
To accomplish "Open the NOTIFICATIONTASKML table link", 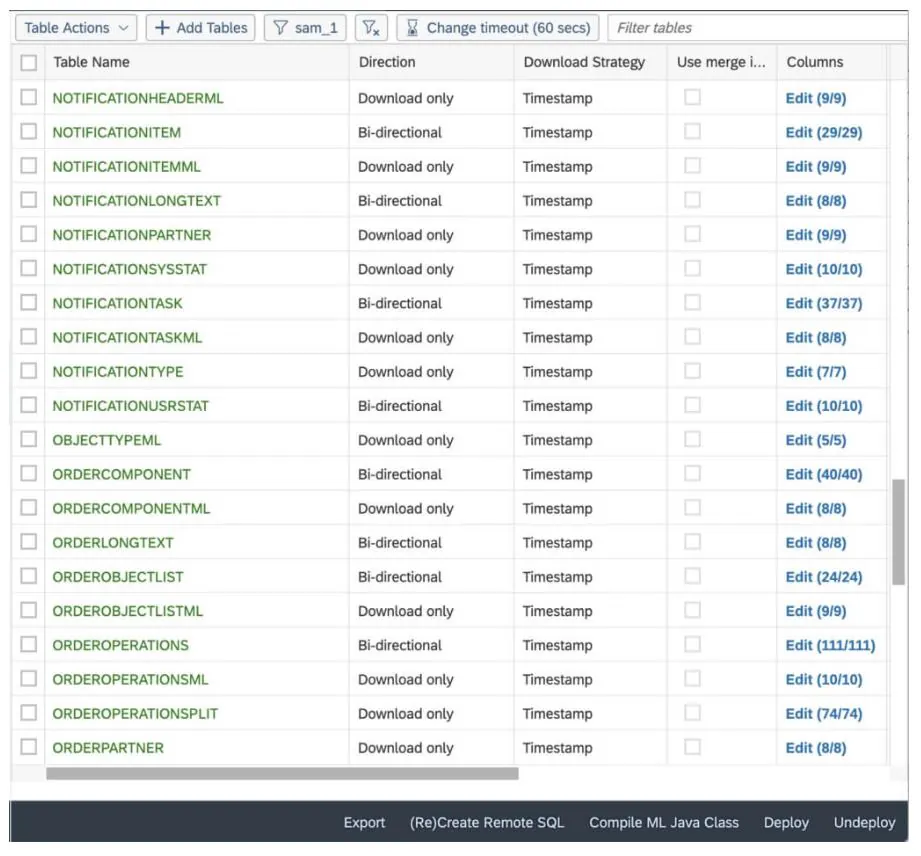I will point(127,338).
